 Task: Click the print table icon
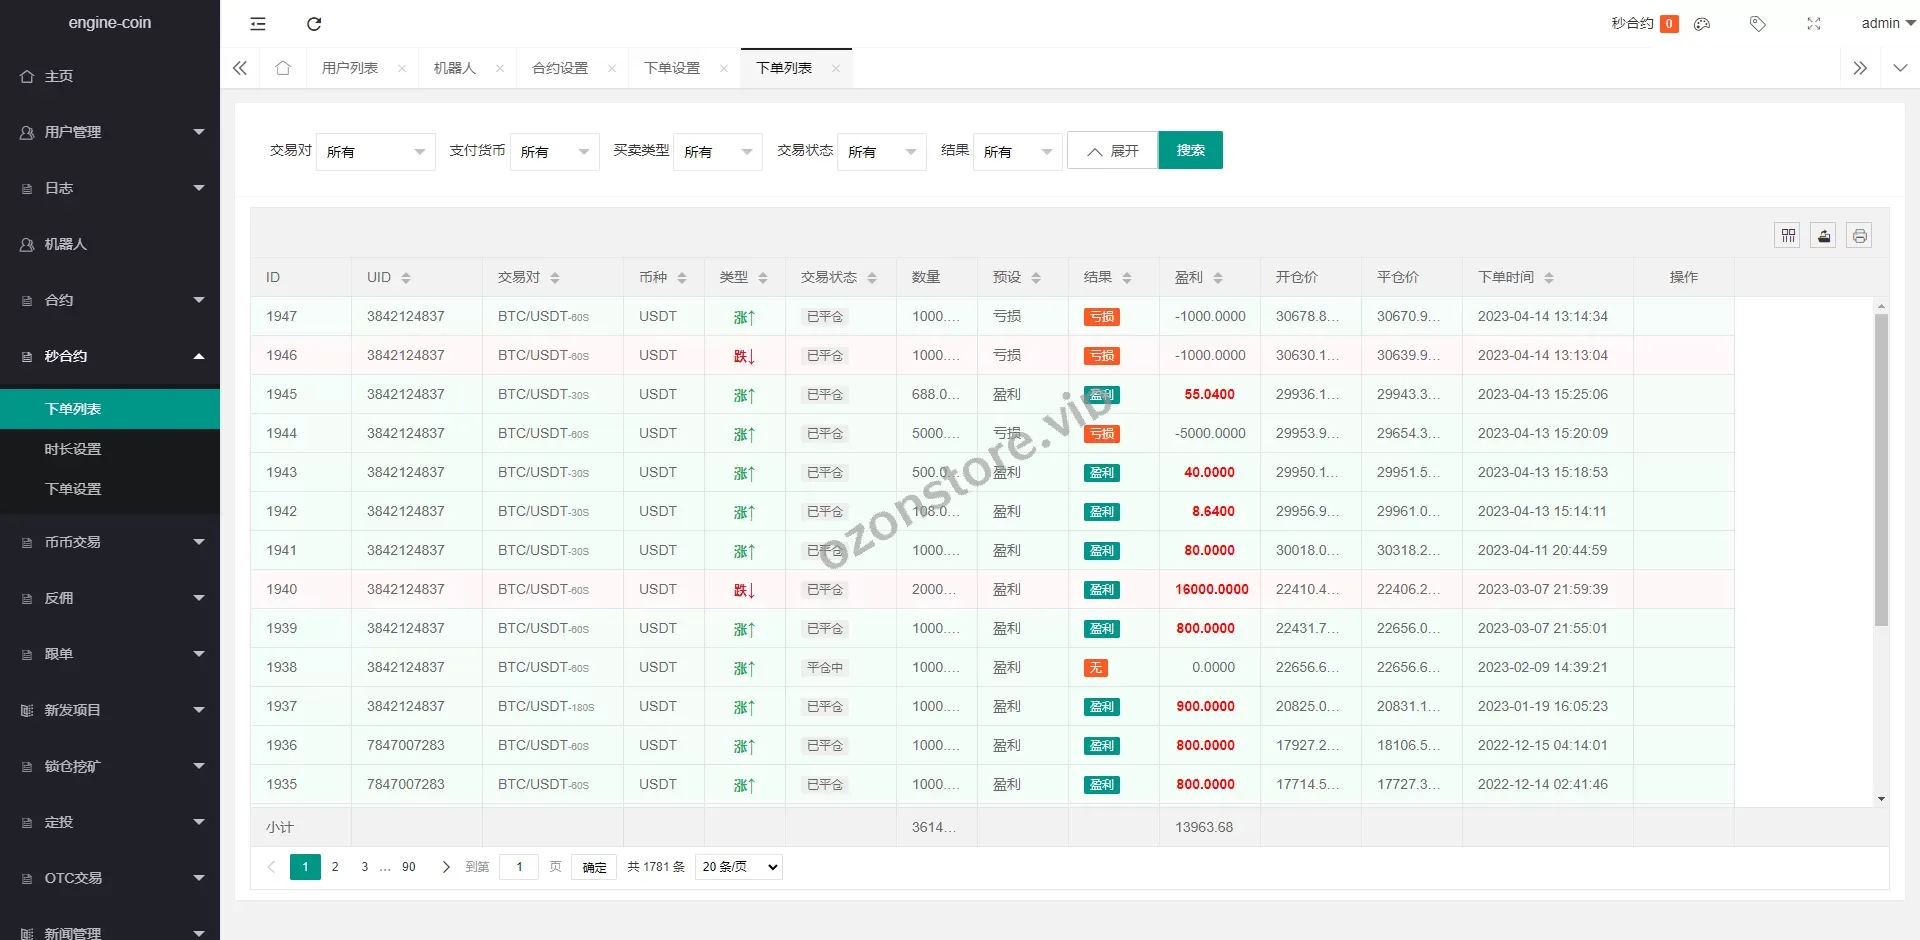point(1859,236)
